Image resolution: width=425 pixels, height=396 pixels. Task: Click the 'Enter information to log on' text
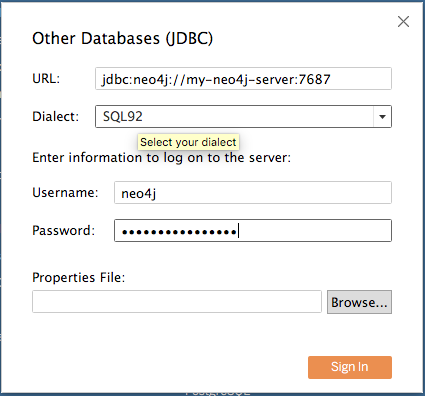point(161,158)
